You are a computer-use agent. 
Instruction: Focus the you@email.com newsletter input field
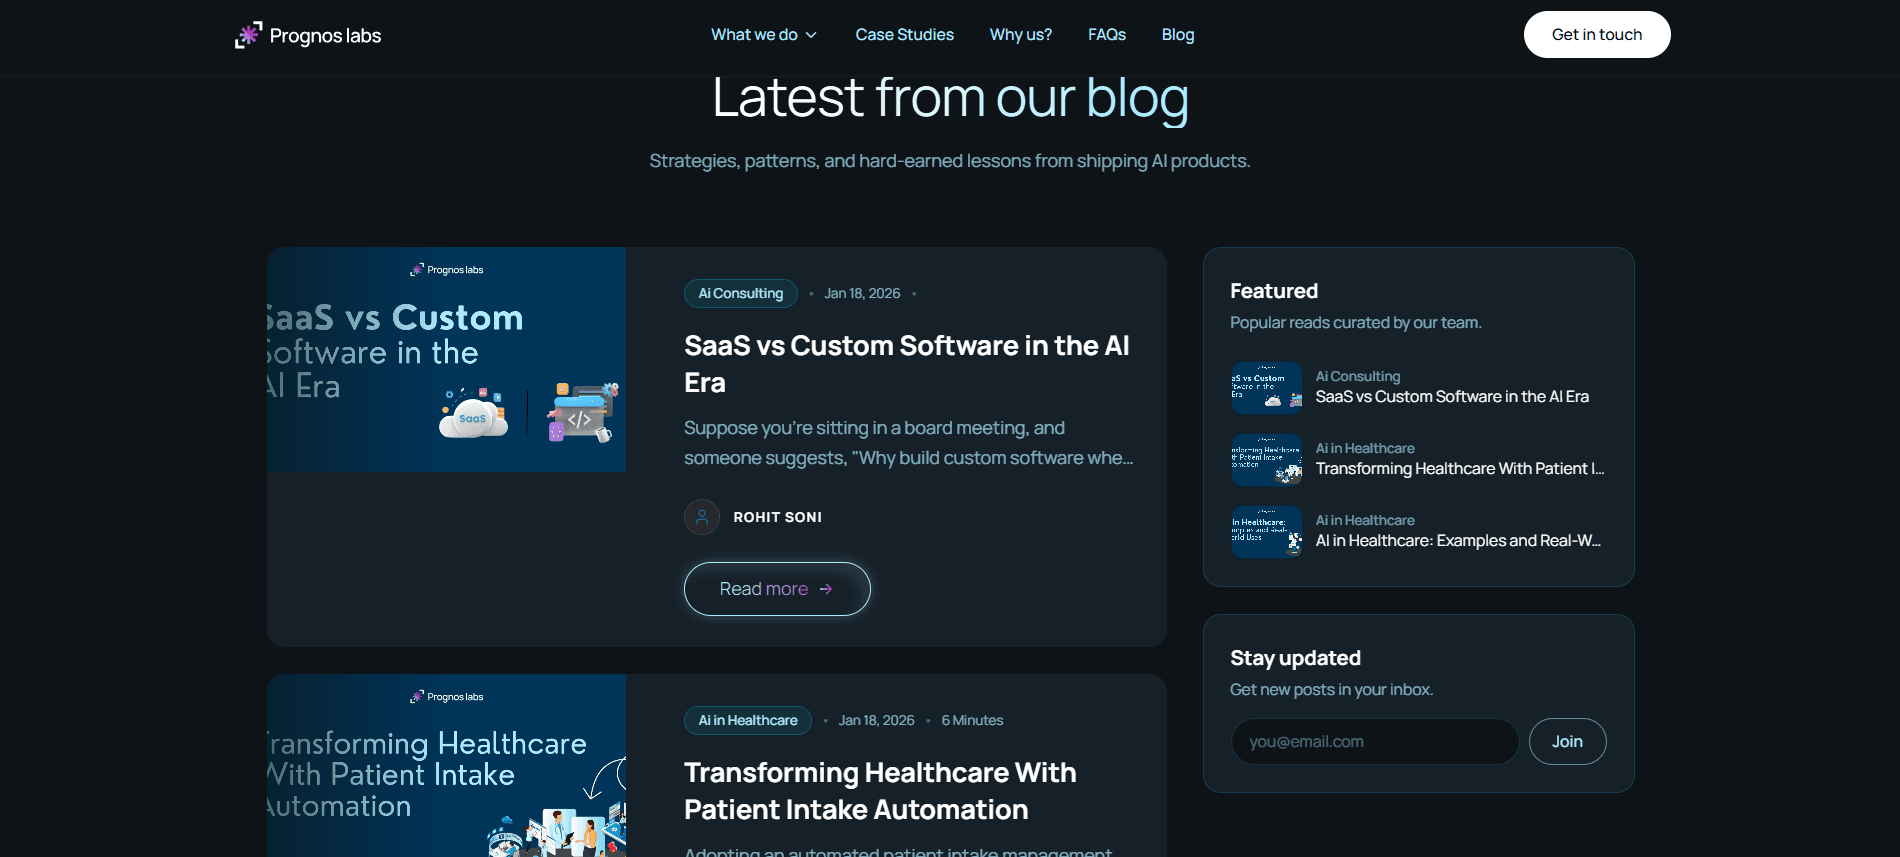[x=1374, y=742]
